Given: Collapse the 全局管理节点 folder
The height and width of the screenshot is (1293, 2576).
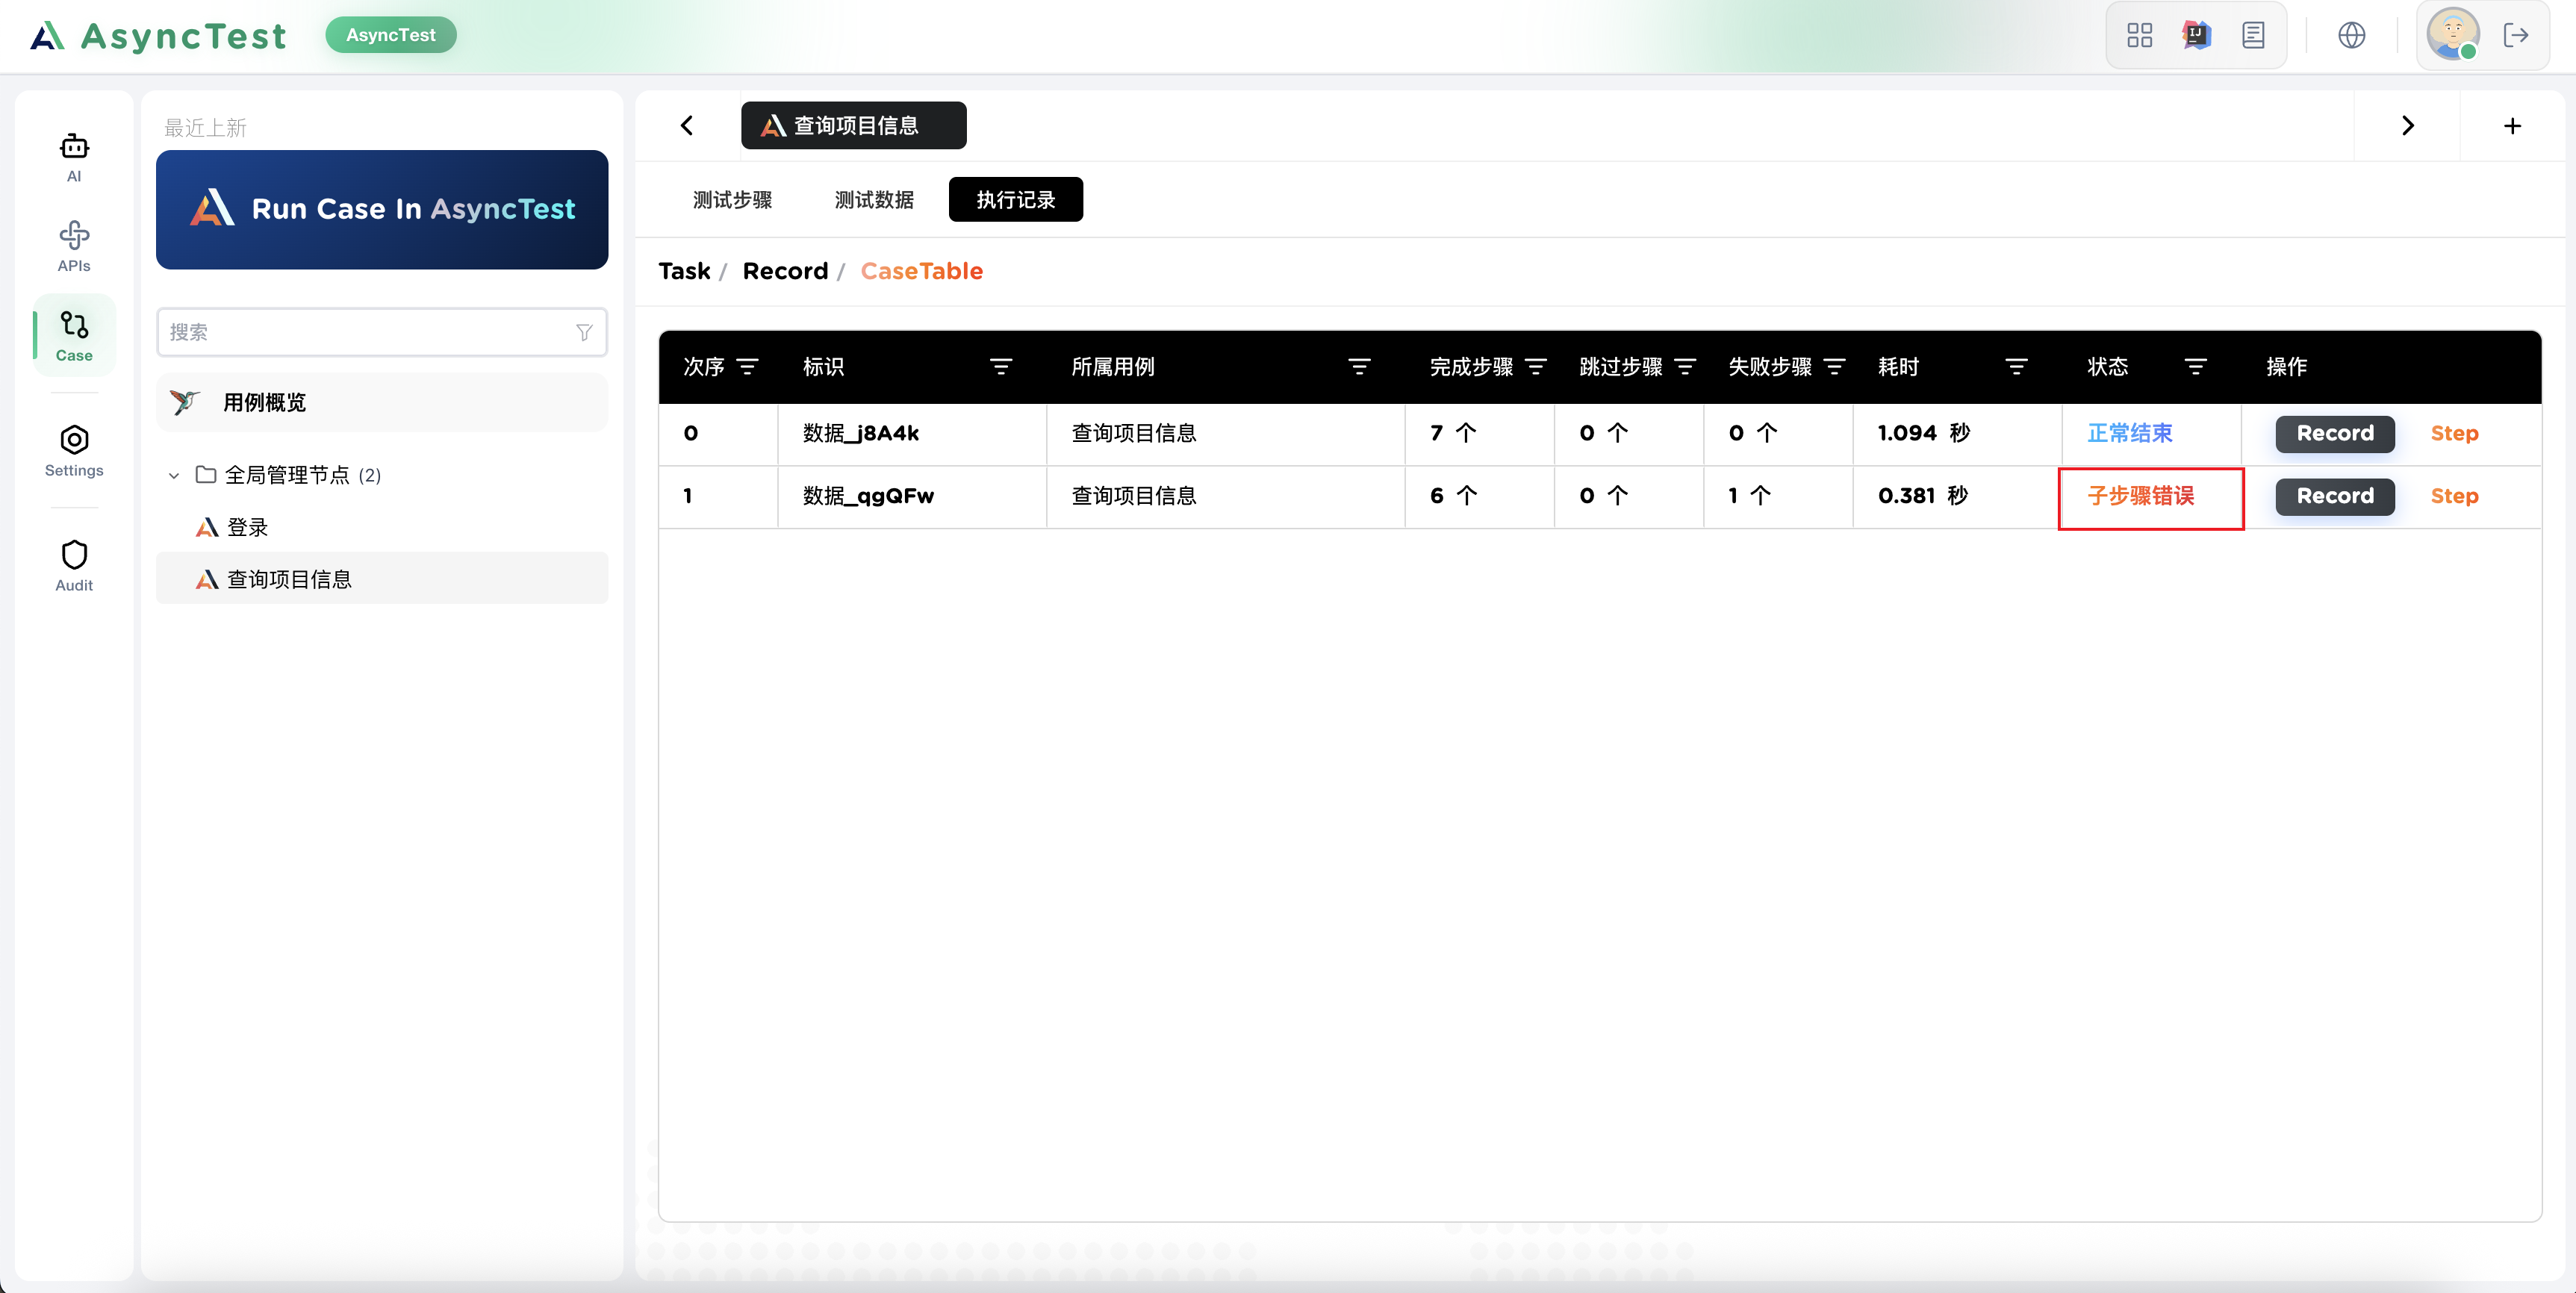Looking at the screenshot, I should click(174, 475).
